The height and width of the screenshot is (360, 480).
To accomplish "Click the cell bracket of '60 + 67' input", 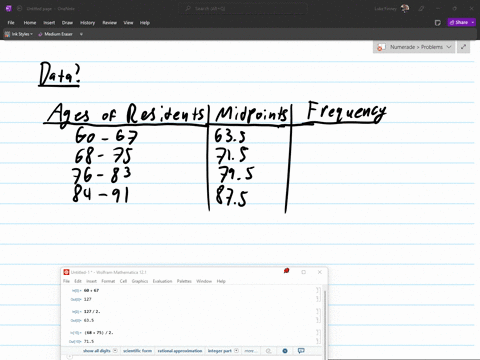I will coord(318,290).
